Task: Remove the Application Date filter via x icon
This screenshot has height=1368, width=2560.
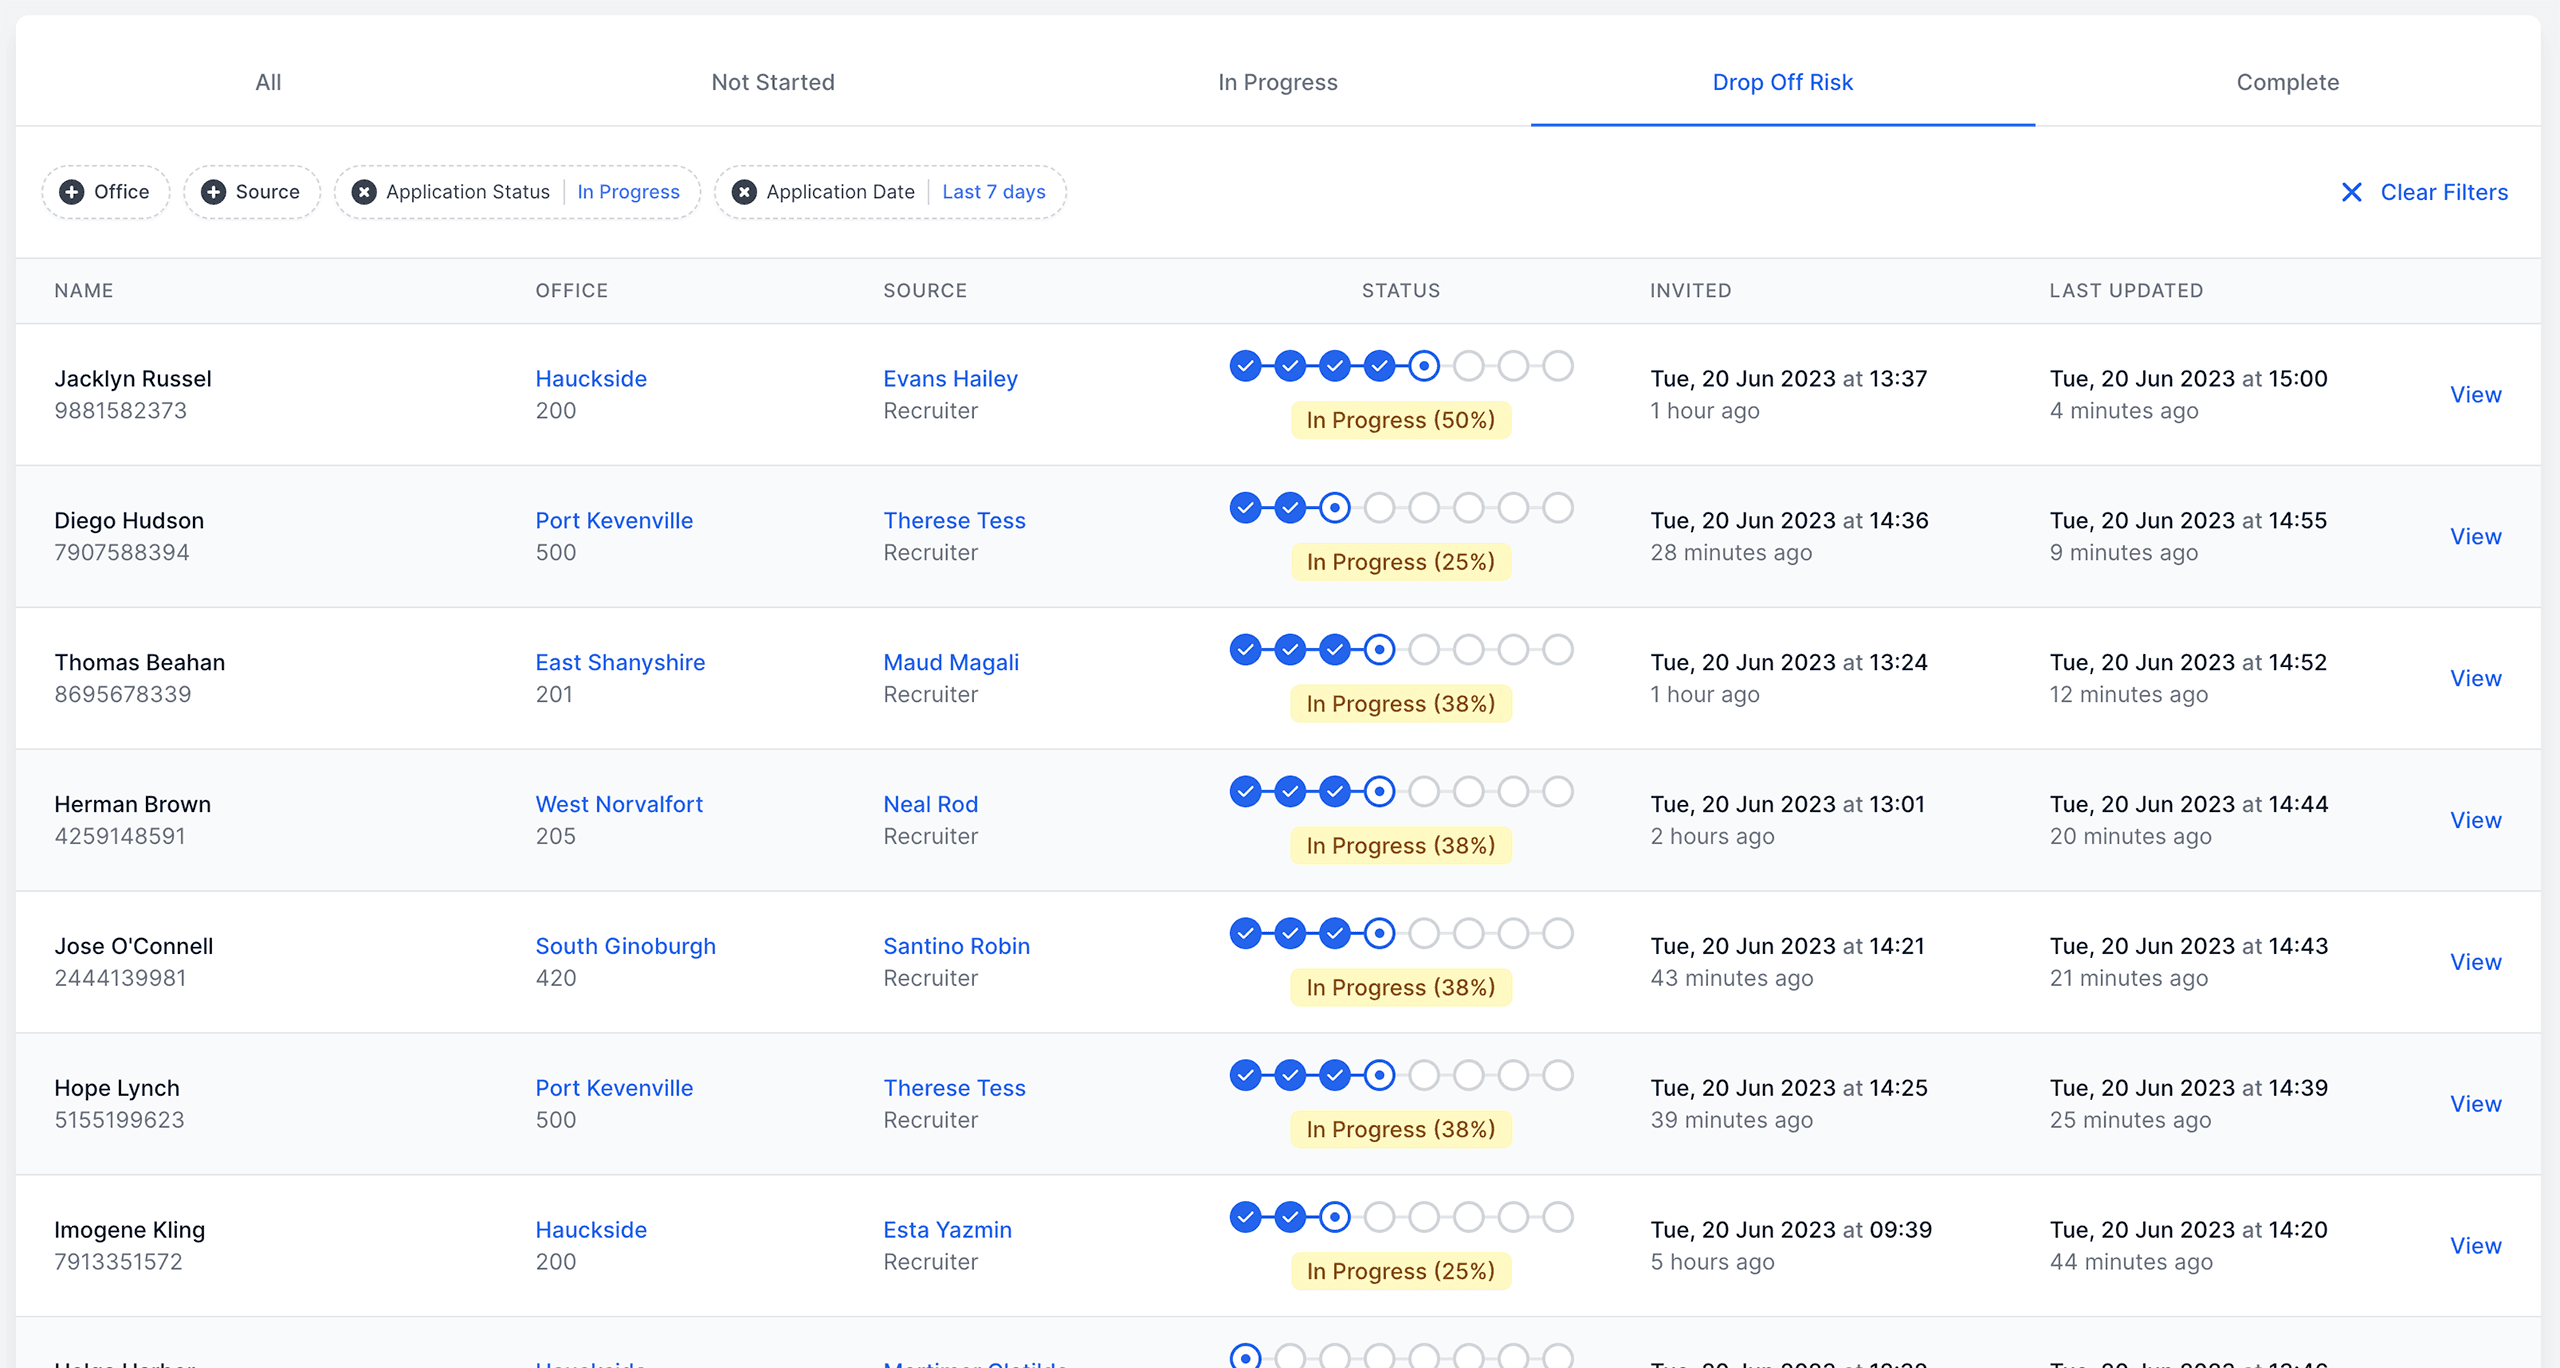Action: (744, 192)
